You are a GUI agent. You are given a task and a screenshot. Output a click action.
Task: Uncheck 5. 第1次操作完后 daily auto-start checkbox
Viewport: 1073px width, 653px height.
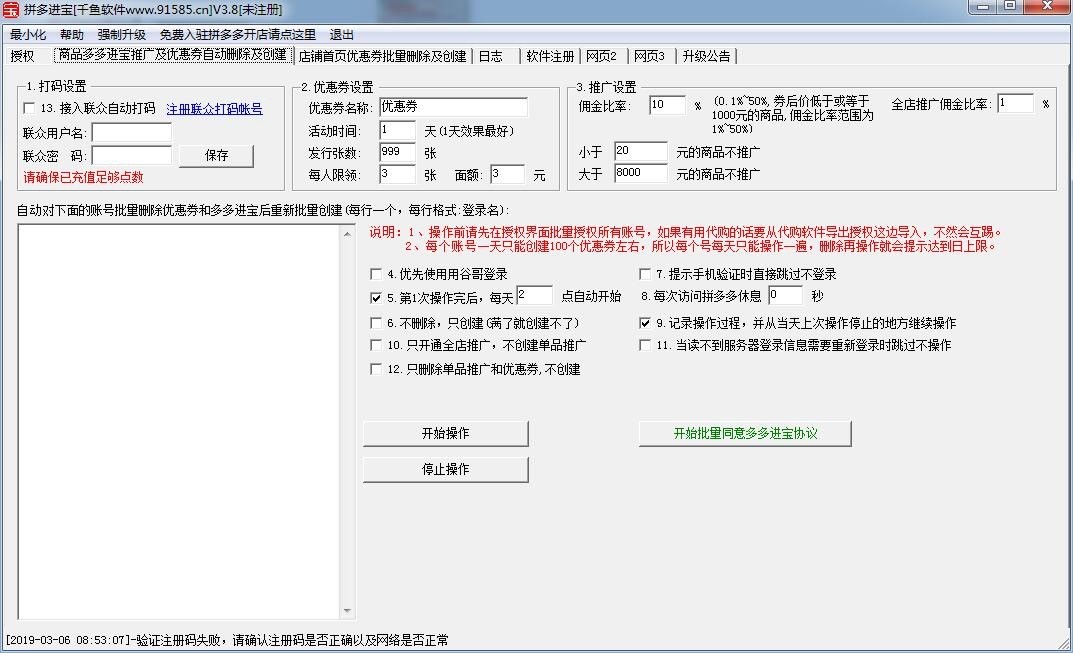pyautogui.click(x=376, y=297)
